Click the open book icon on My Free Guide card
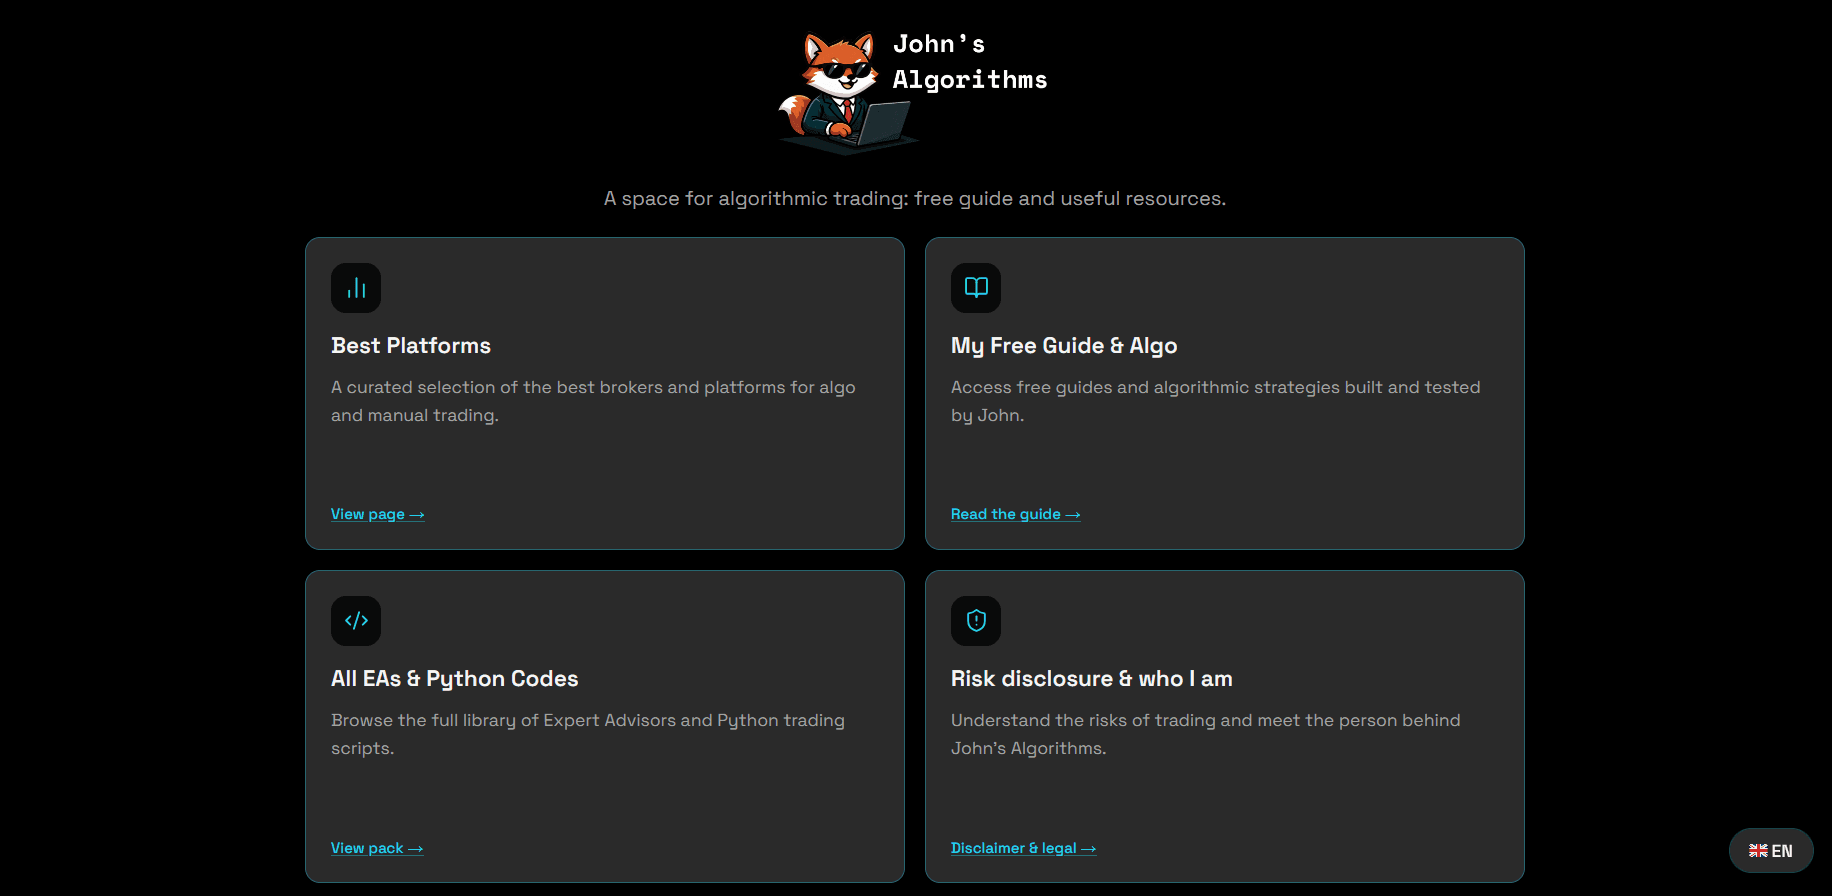 975,287
